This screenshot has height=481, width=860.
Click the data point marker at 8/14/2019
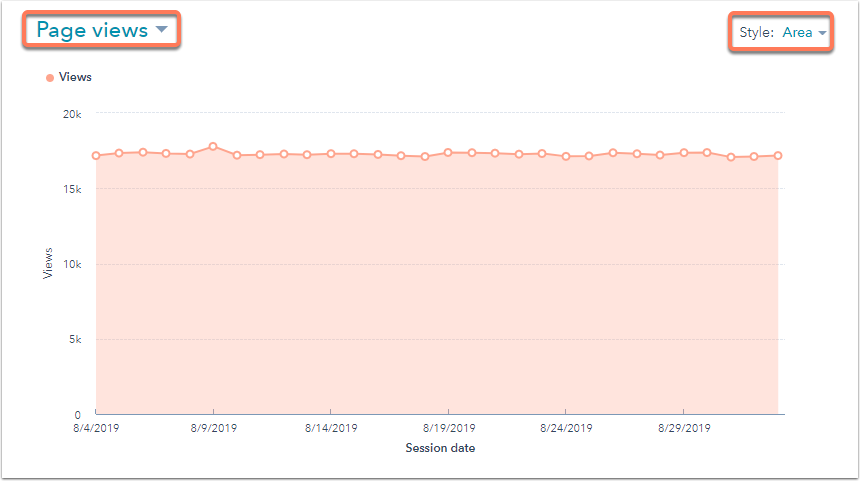pyautogui.click(x=331, y=154)
